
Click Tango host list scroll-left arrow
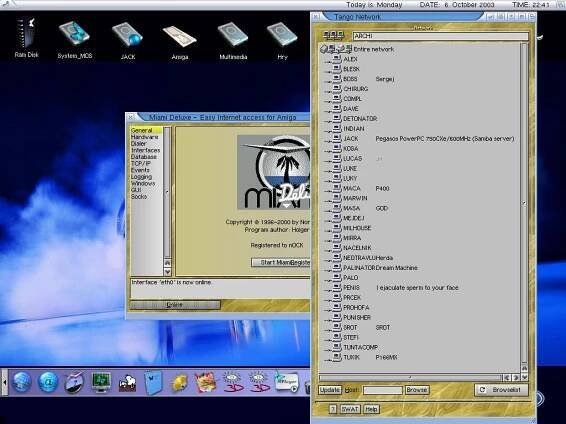(507, 377)
